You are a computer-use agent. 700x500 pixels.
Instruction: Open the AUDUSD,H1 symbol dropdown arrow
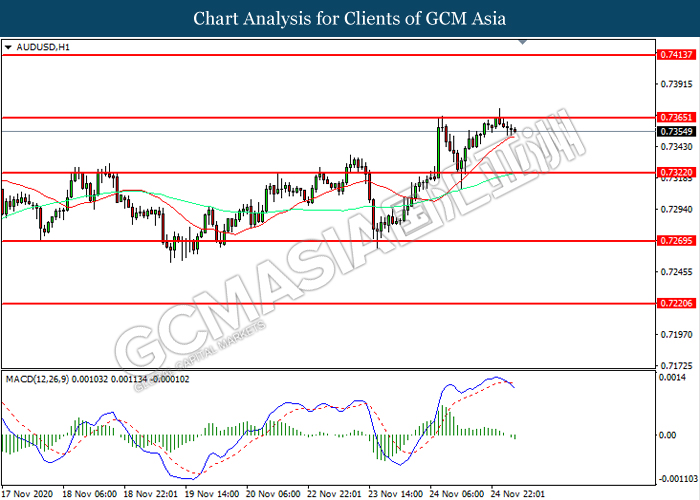point(8,47)
